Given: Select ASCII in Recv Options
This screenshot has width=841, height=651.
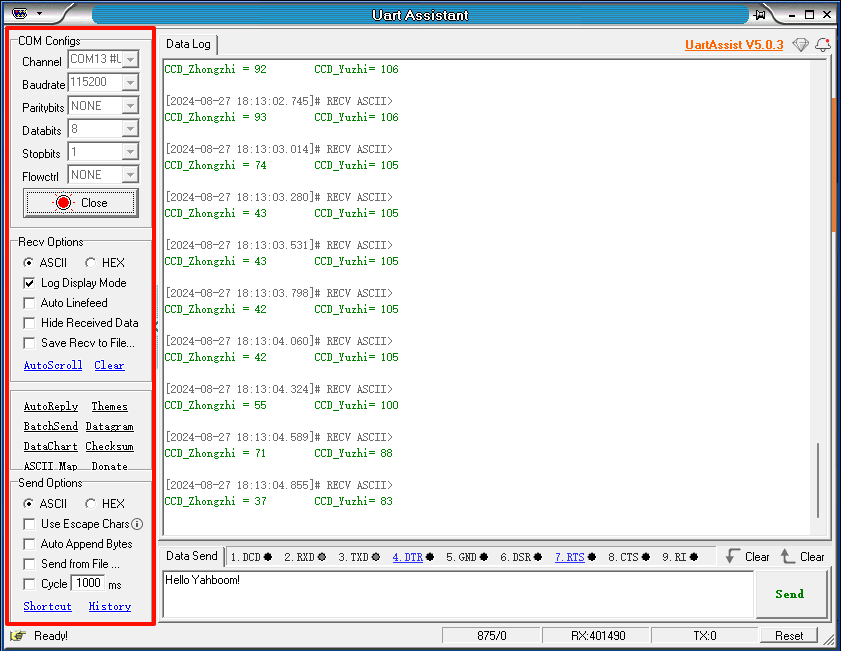Looking at the screenshot, I should pyautogui.click(x=28, y=263).
